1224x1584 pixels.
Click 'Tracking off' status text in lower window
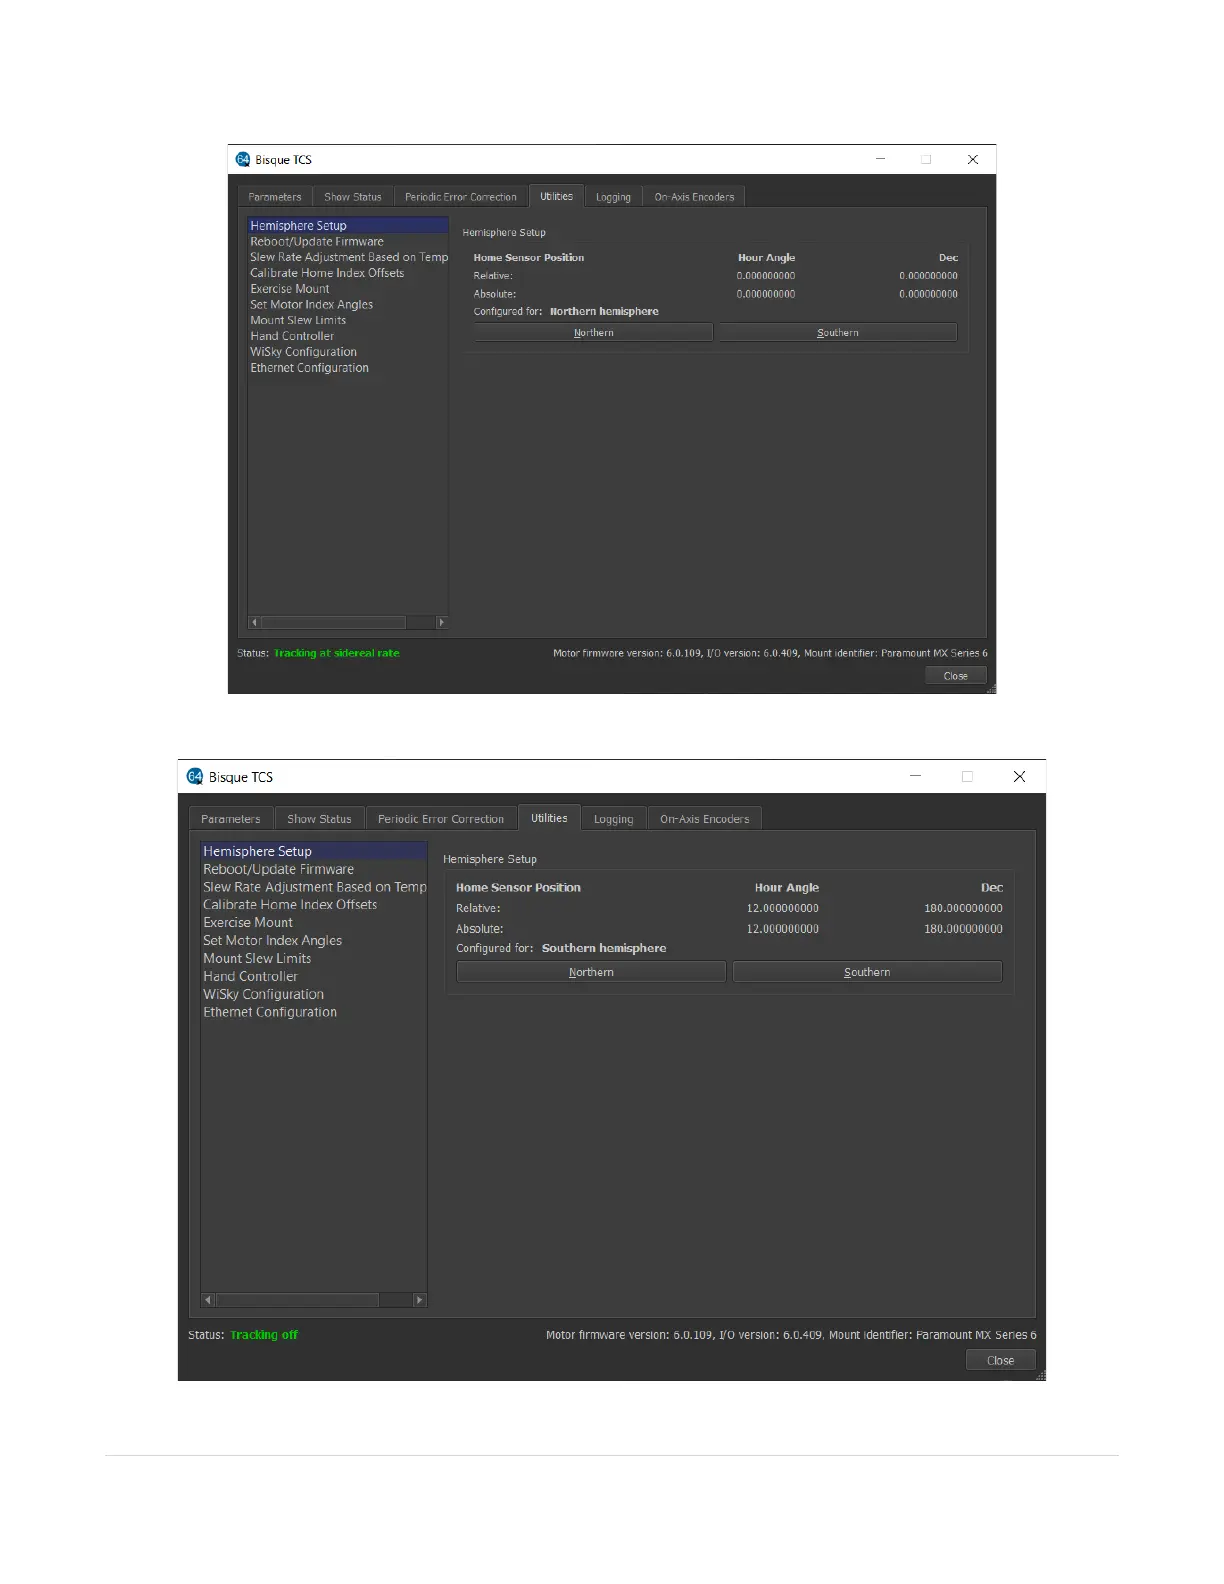[264, 1335]
